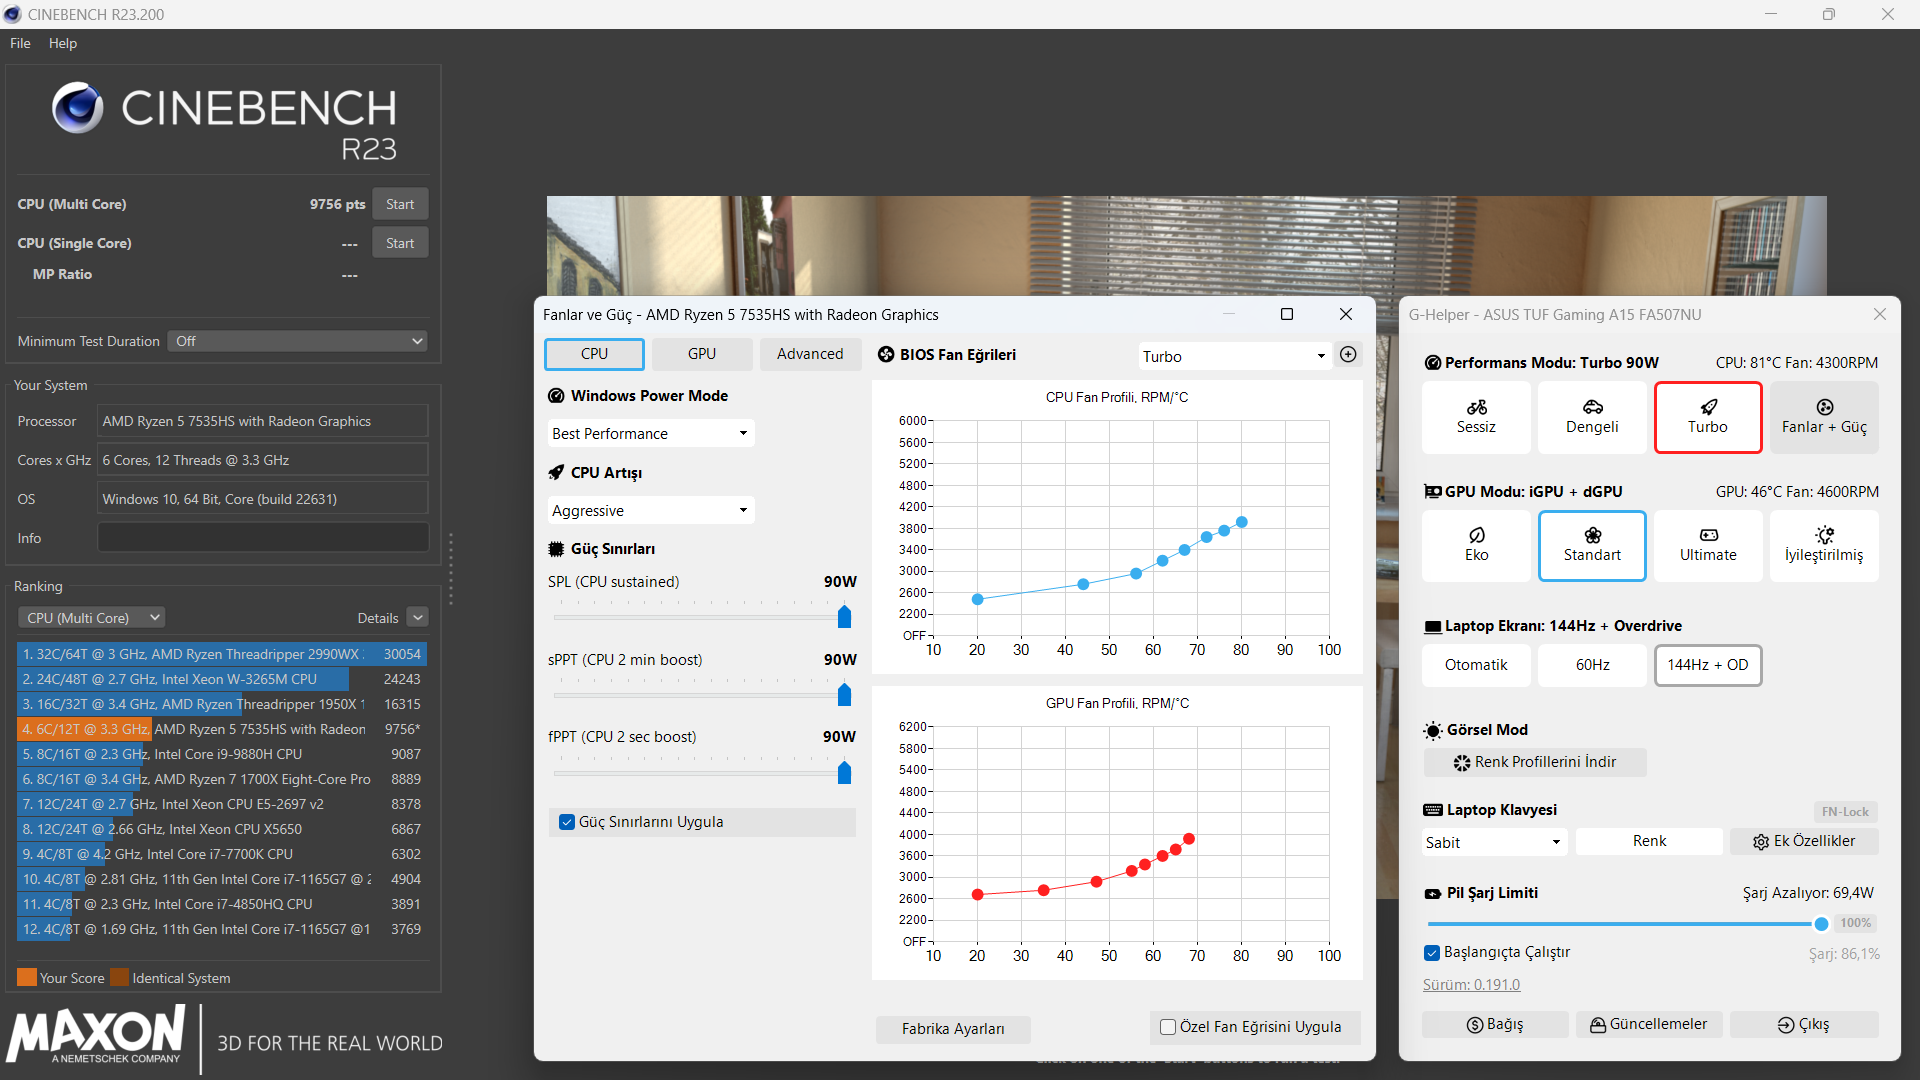
Task: Start the CPU Single Core test
Action: tap(400, 243)
